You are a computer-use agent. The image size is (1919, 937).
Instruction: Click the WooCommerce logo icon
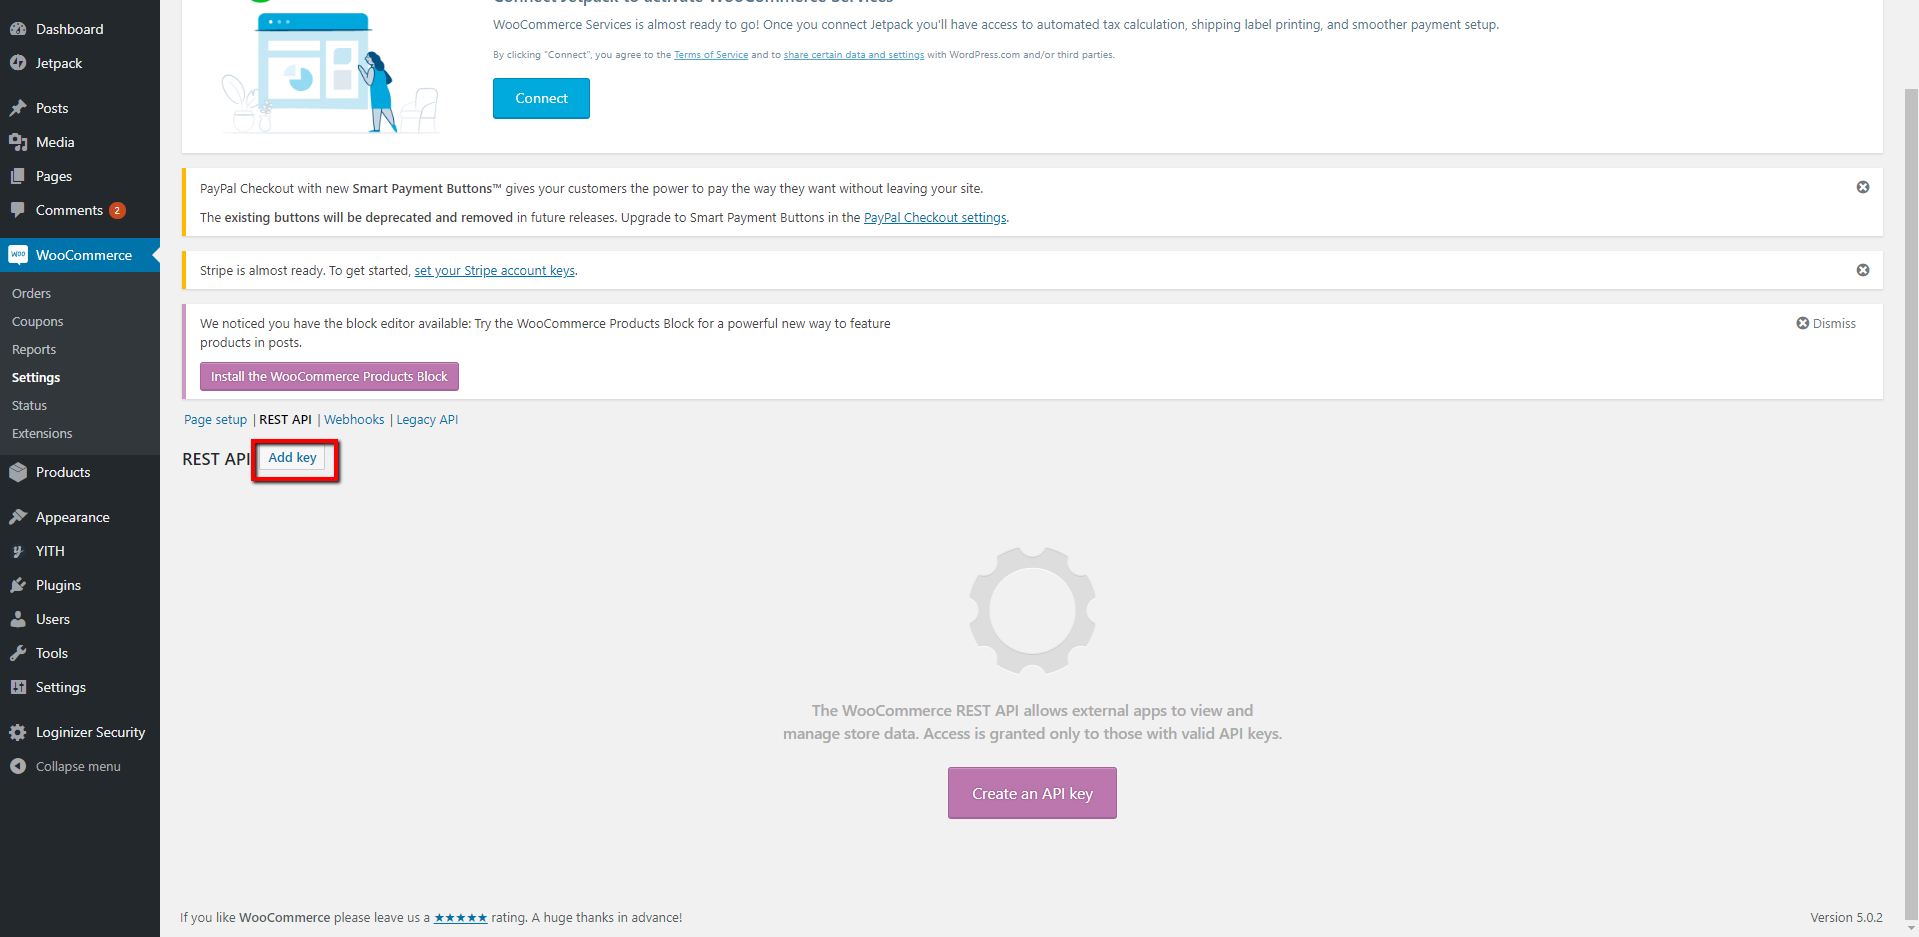[x=18, y=255]
